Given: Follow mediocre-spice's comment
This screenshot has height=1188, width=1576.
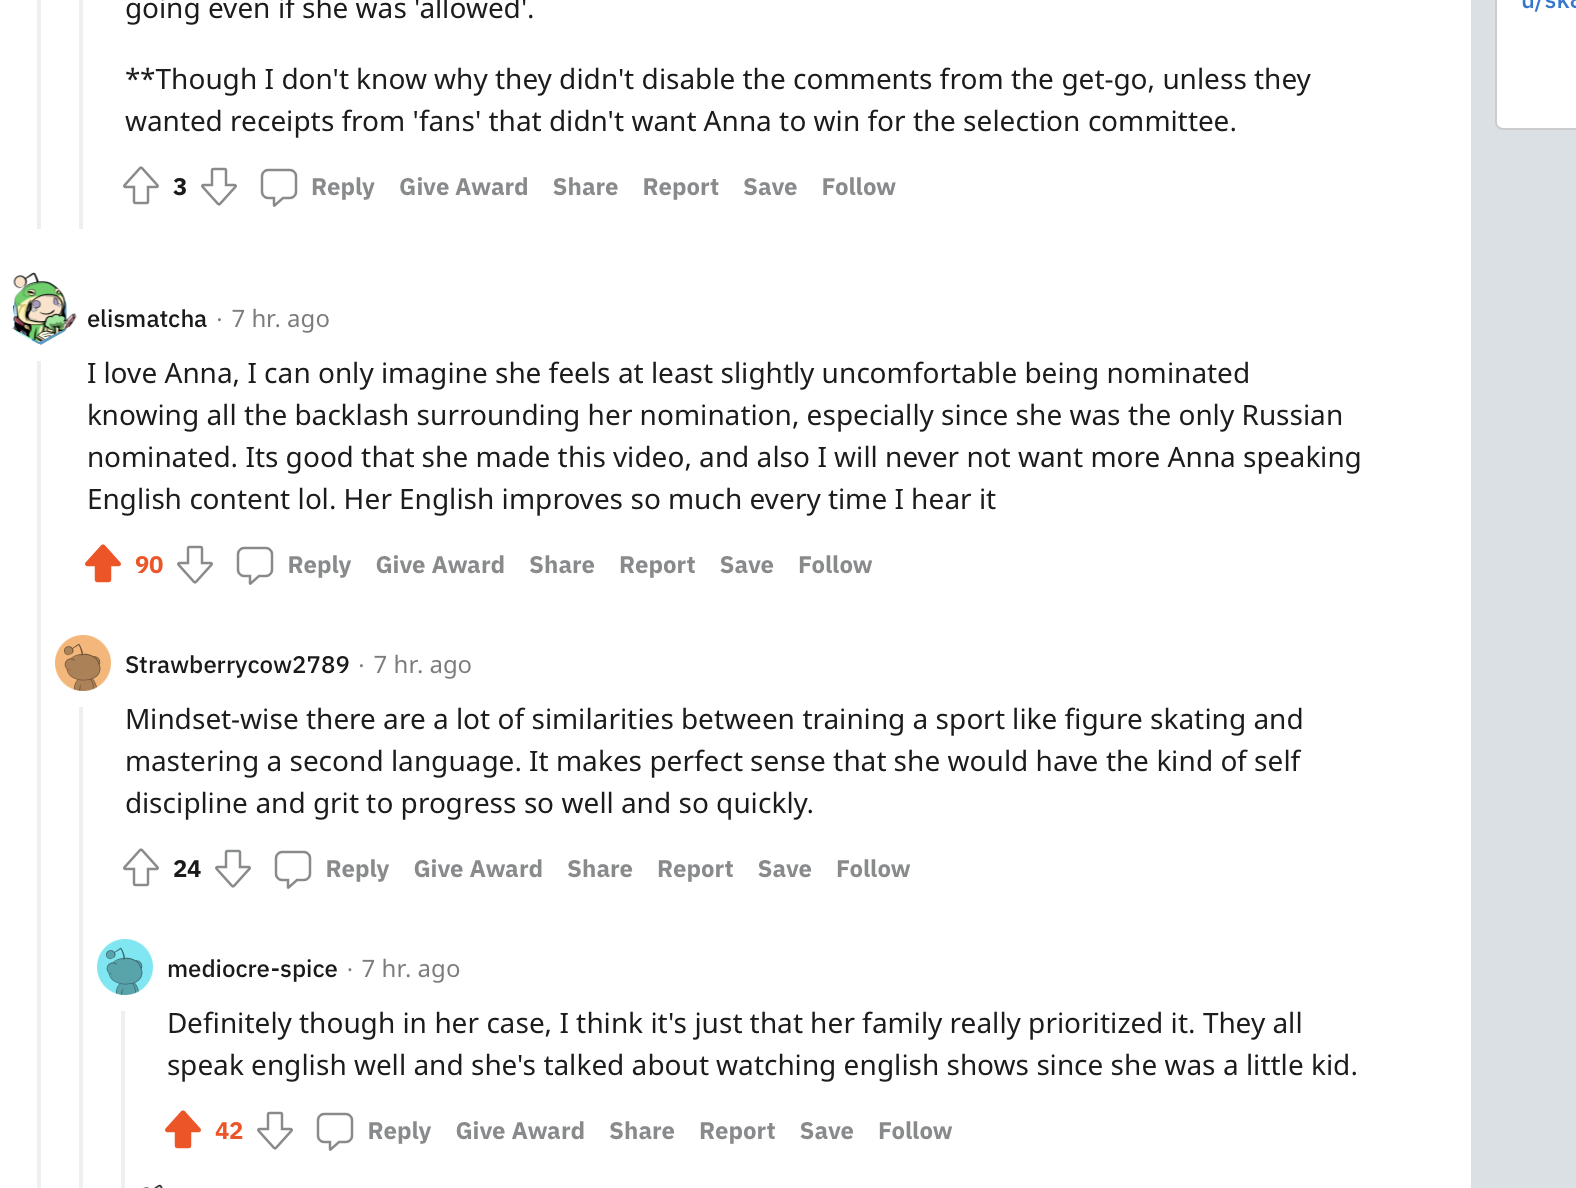Looking at the screenshot, I should 915,1131.
